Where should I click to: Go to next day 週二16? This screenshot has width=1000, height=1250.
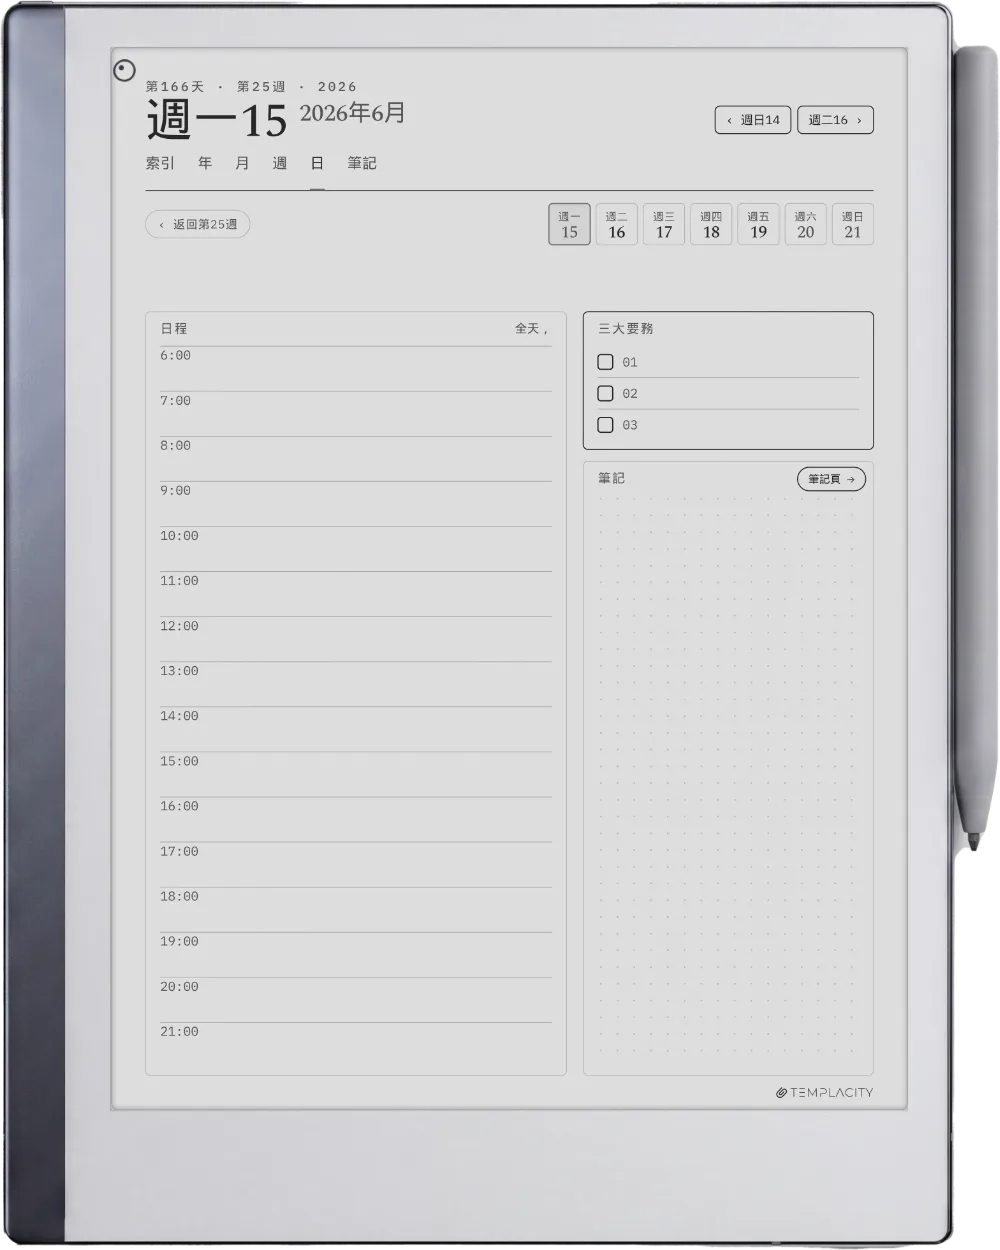835,120
